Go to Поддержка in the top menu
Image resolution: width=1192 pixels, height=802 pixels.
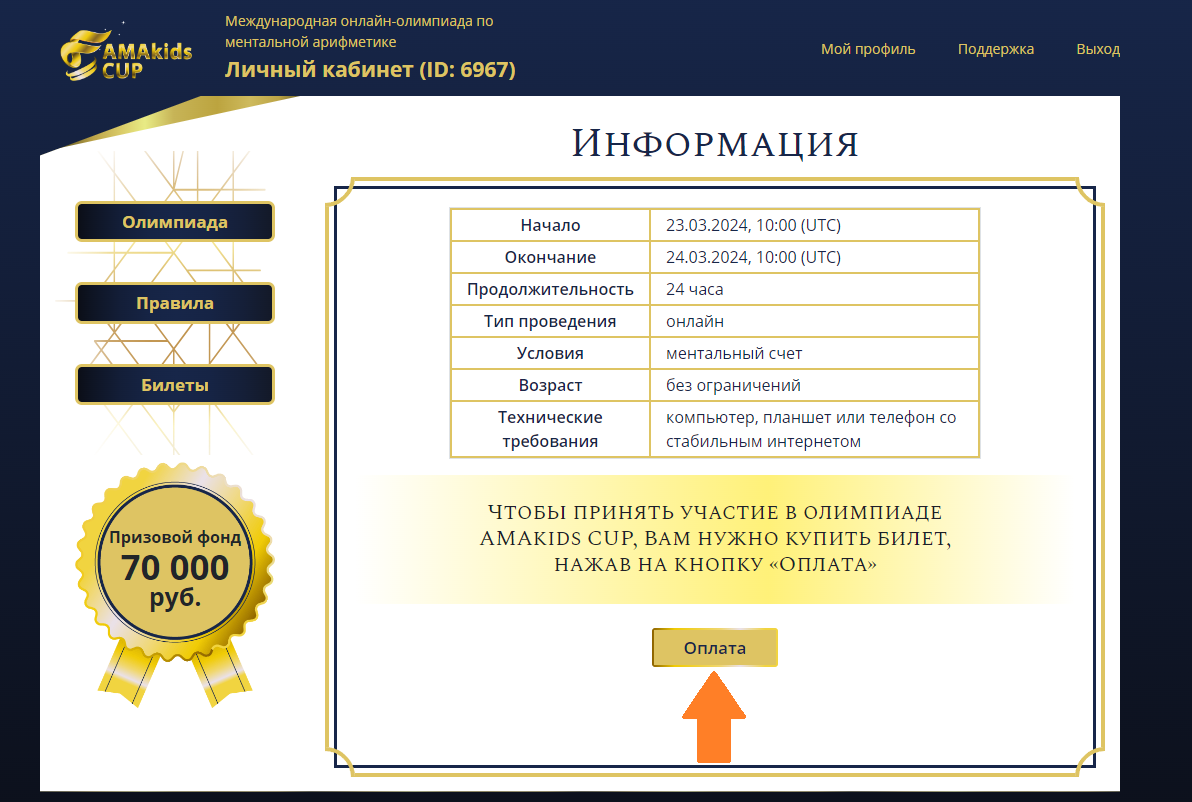(x=995, y=49)
